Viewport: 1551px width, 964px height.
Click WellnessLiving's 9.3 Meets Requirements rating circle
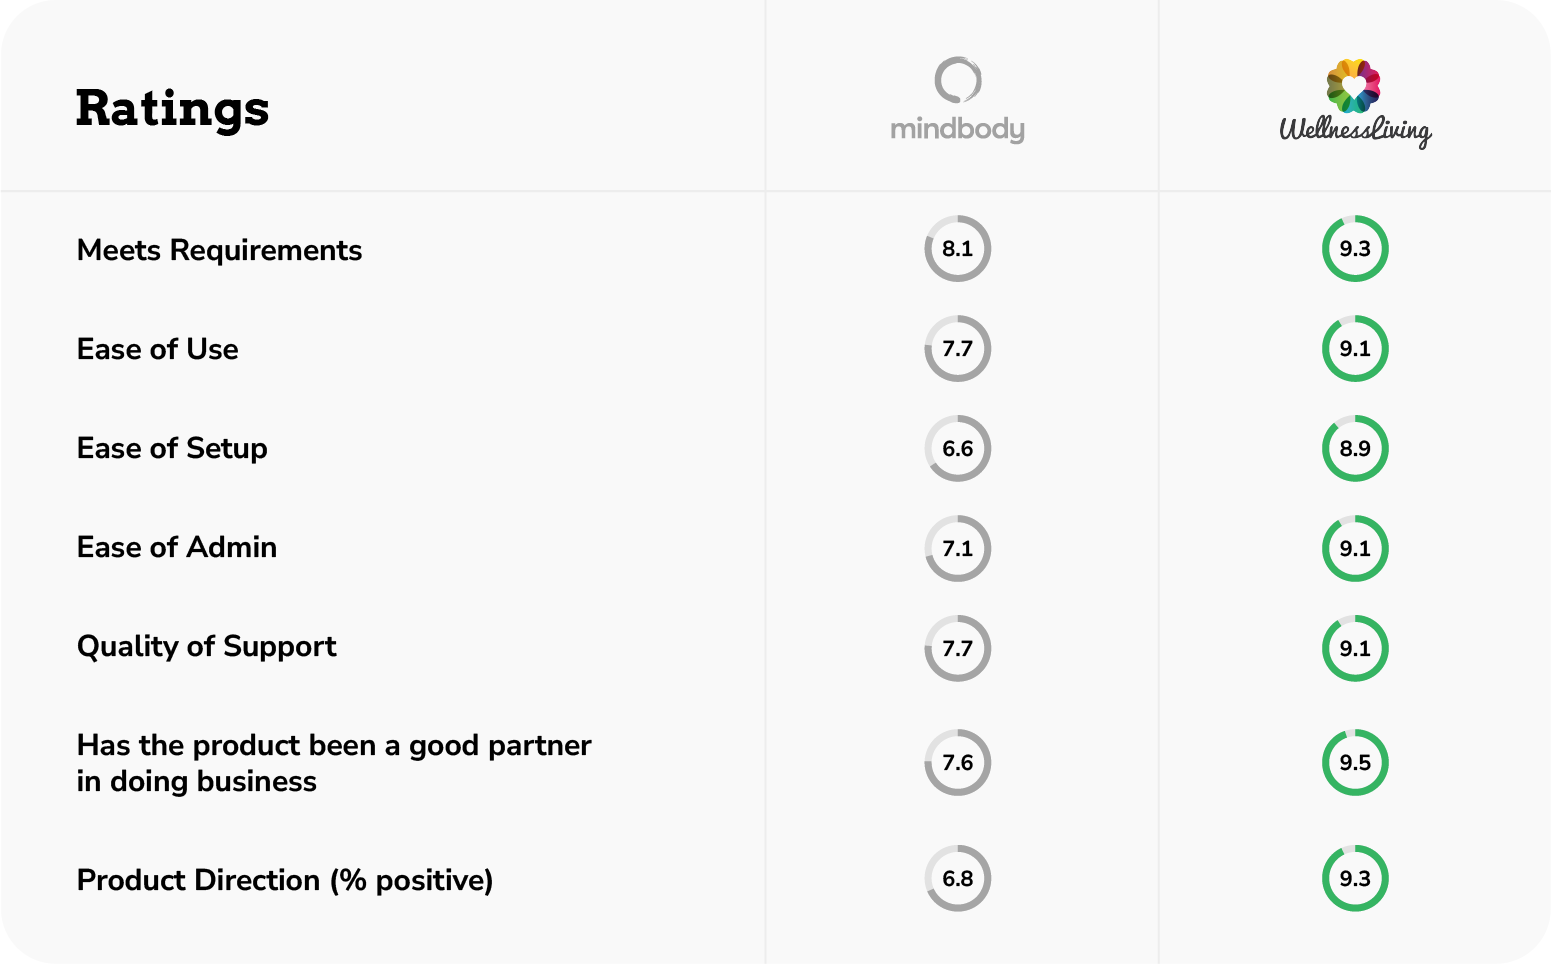[1355, 249]
